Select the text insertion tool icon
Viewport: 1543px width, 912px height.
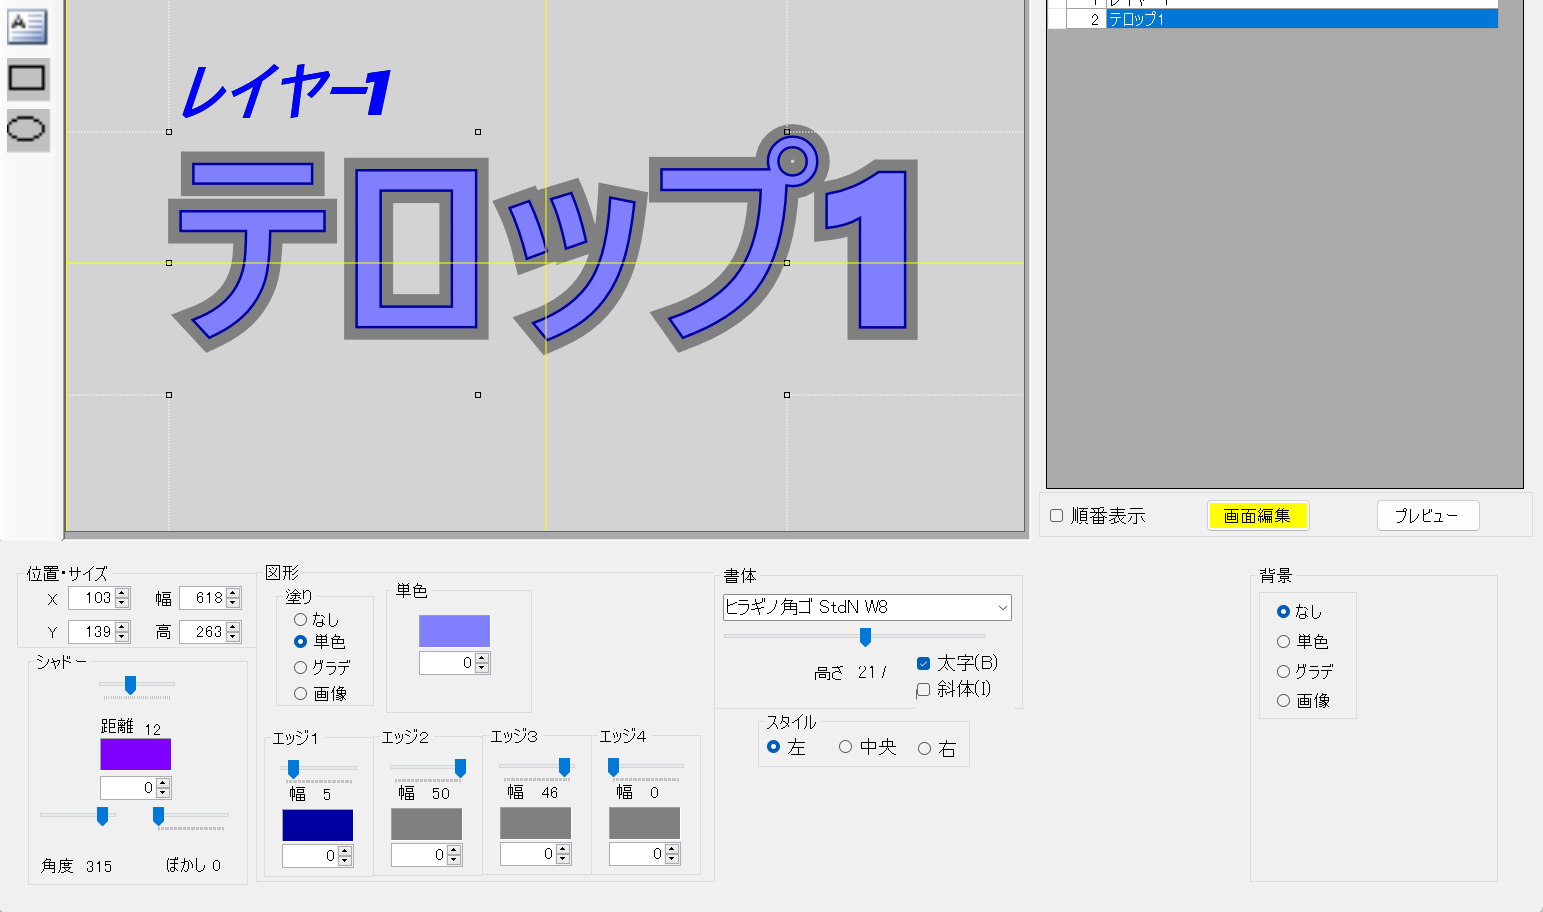coord(27,26)
